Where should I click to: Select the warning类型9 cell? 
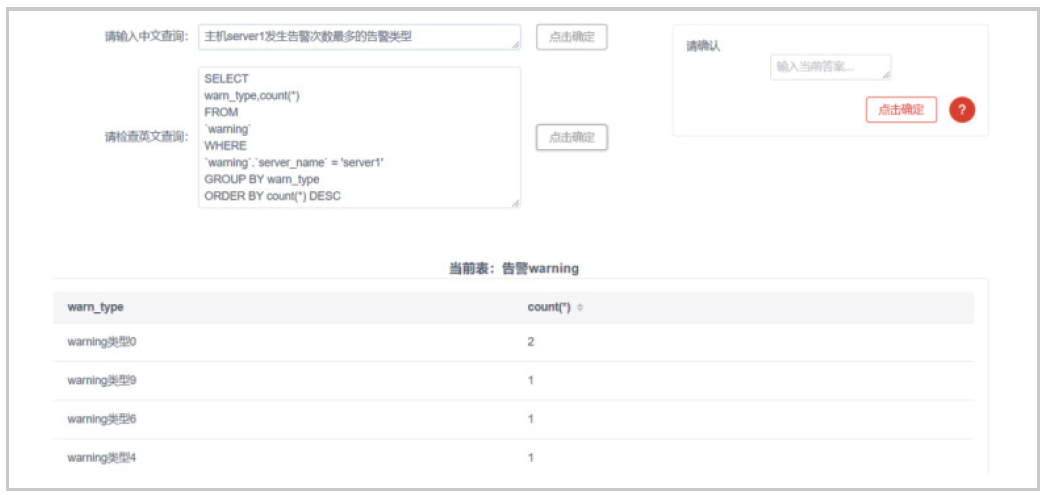(x=102, y=380)
